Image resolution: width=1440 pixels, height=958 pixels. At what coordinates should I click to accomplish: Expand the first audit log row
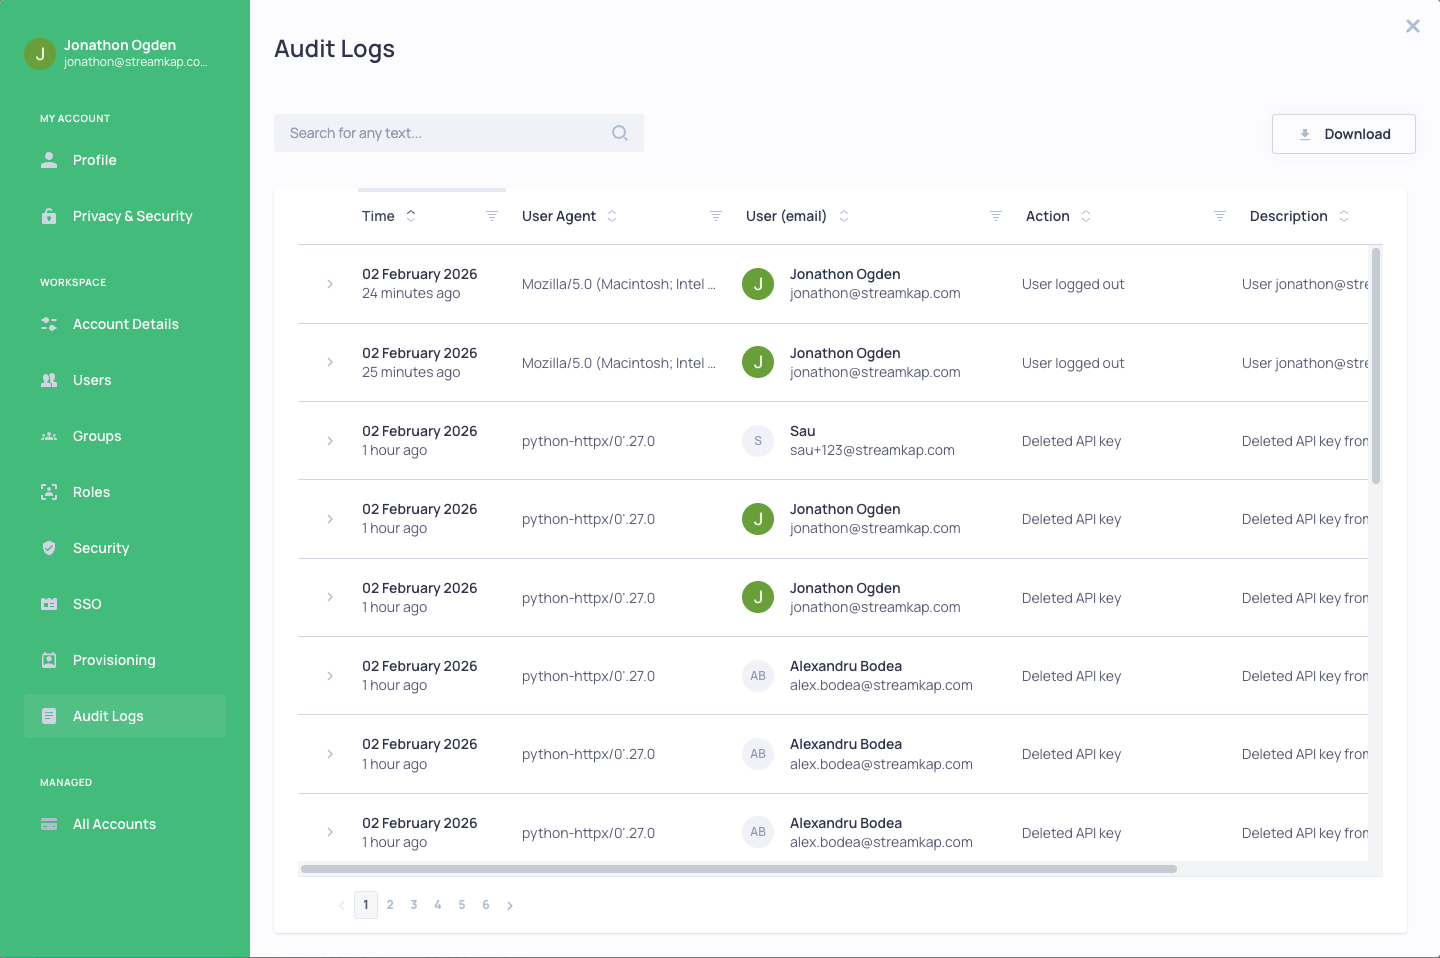tap(330, 284)
